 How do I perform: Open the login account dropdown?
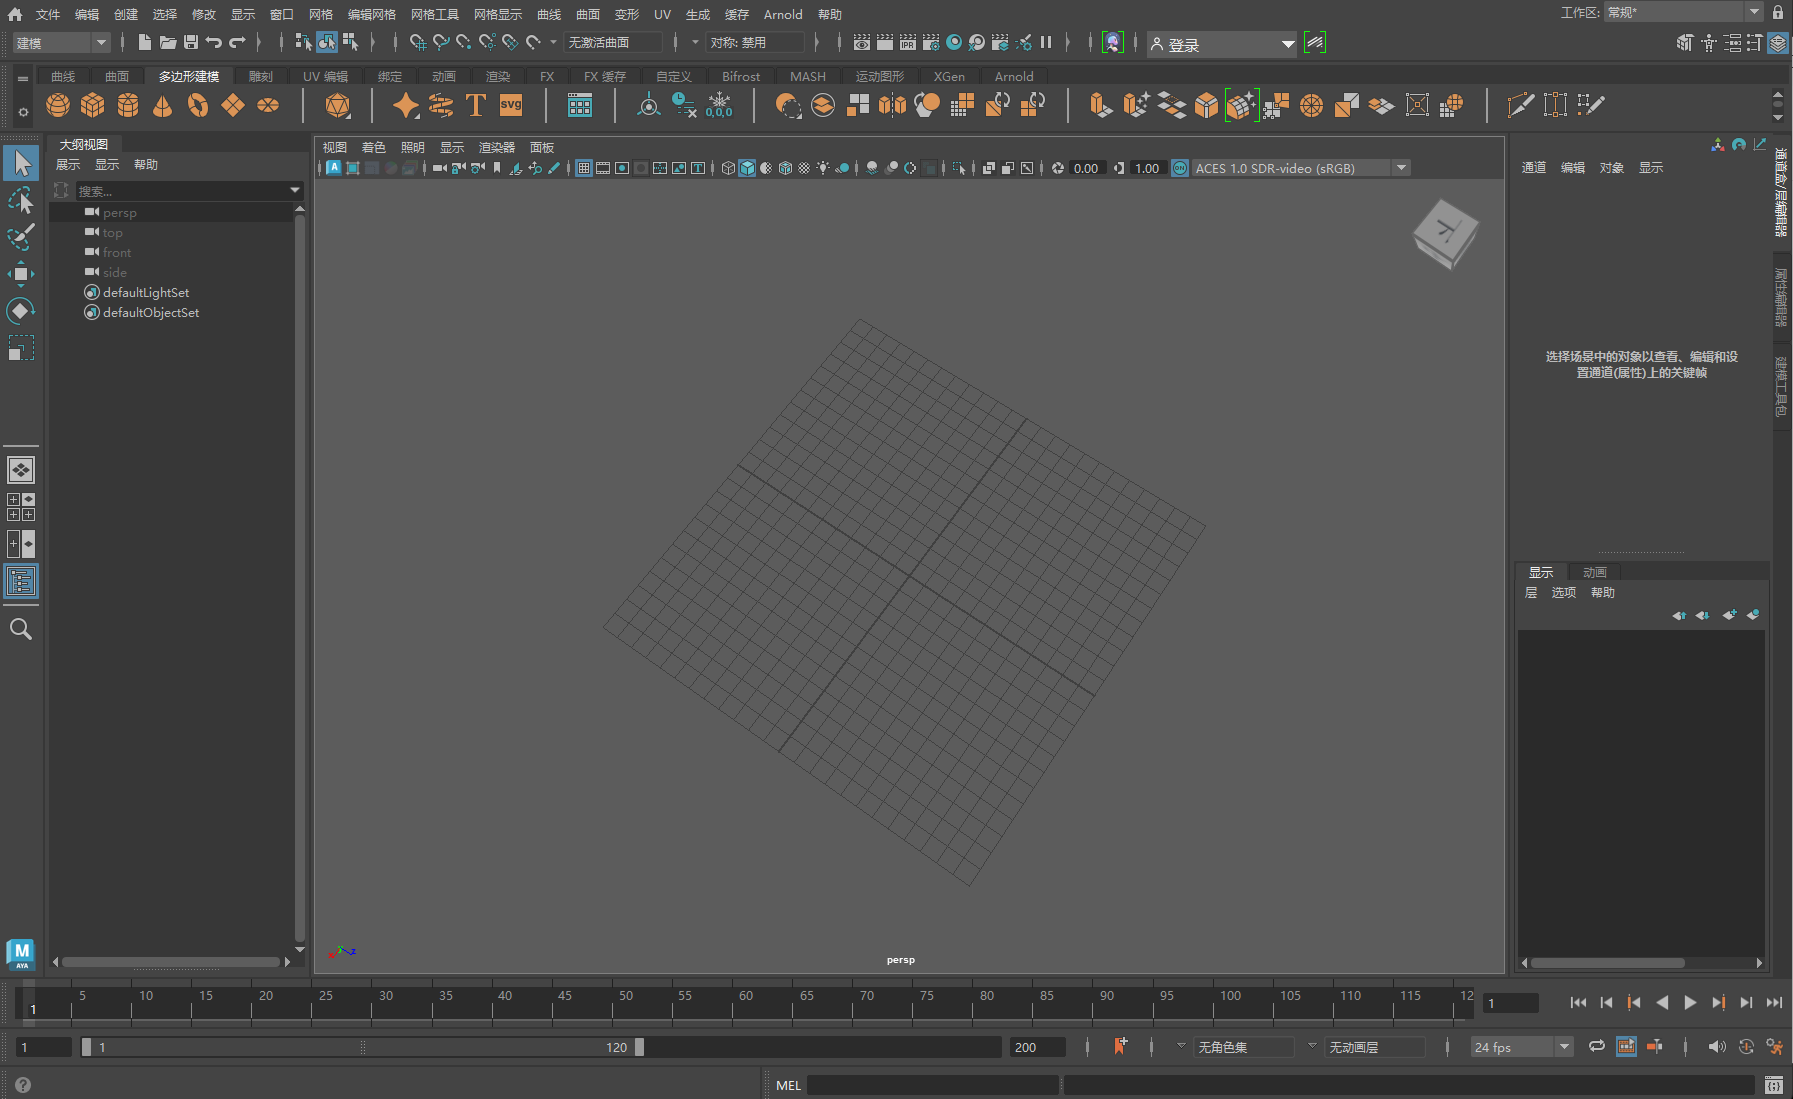point(1221,44)
